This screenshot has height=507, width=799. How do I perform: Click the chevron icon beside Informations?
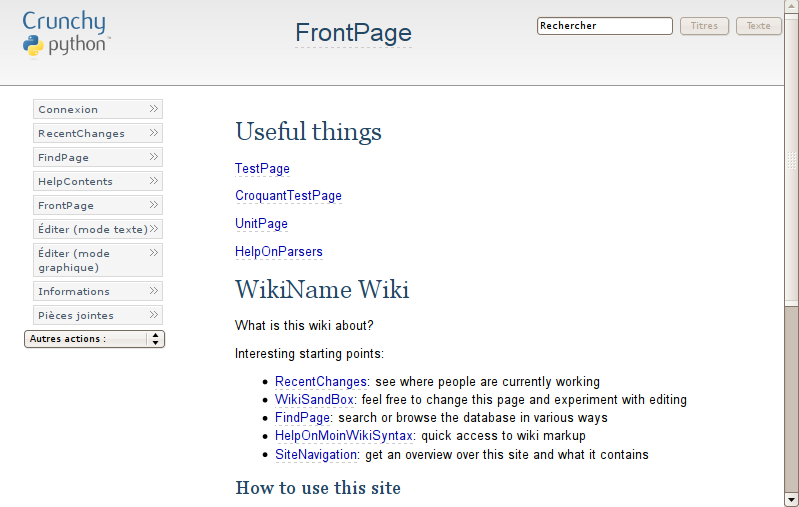pyautogui.click(x=154, y=291)
